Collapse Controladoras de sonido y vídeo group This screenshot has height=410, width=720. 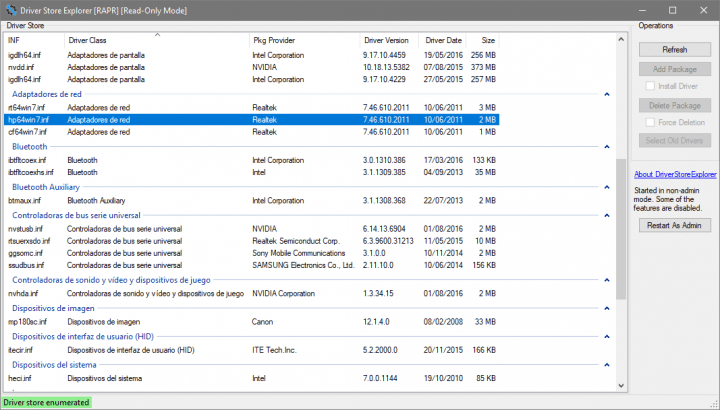[607, 281]
